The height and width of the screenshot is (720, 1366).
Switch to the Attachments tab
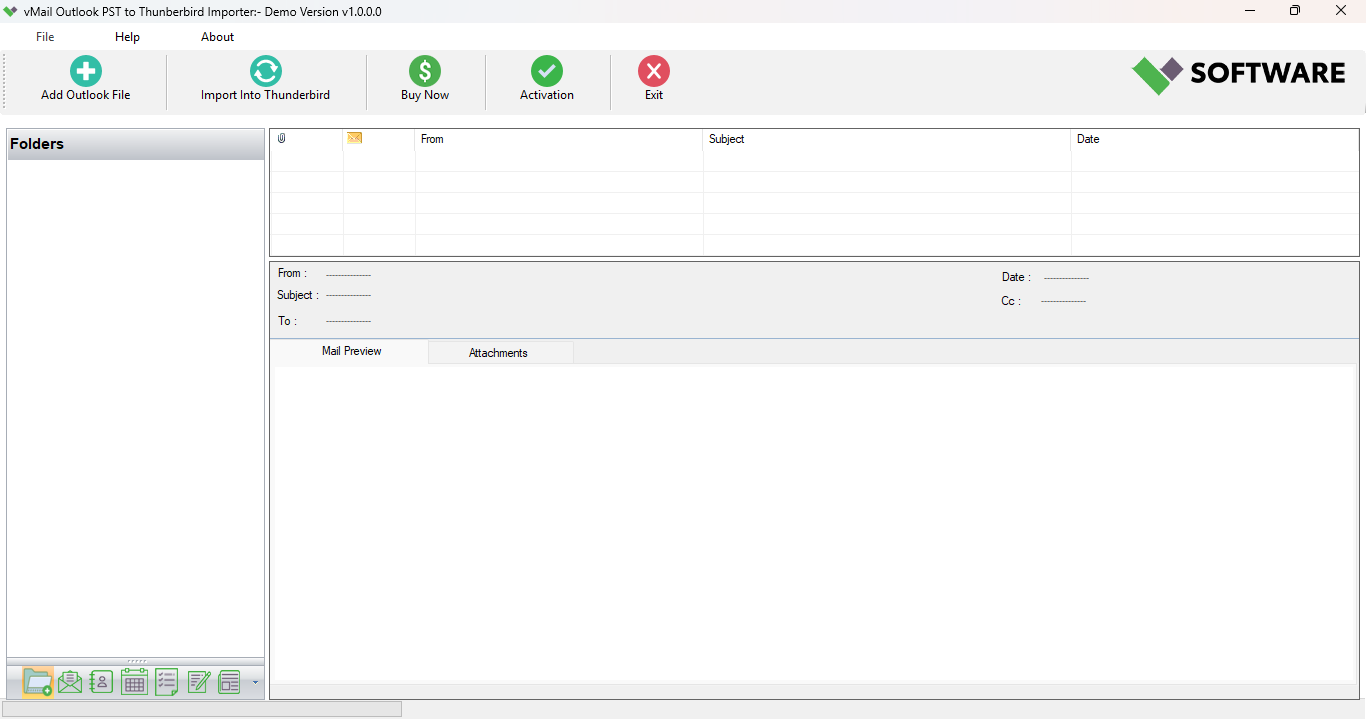[500, 352]
